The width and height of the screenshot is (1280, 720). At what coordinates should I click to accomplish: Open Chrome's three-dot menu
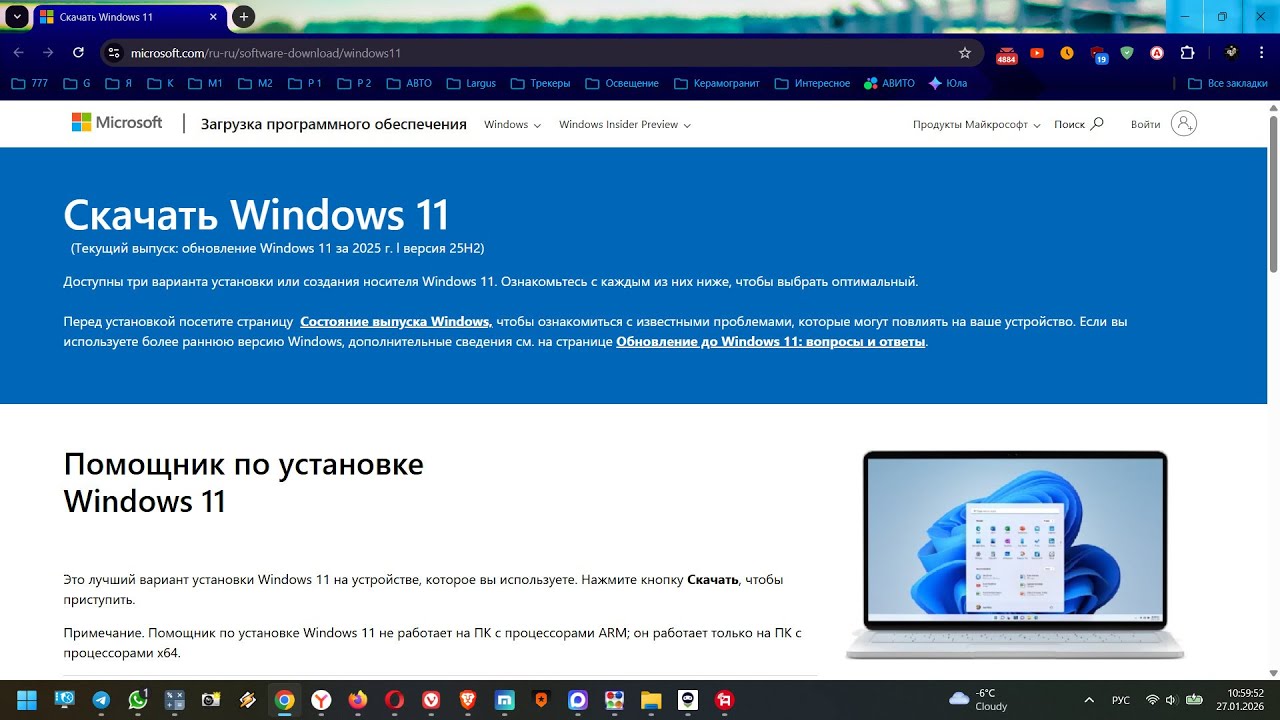(1261, 53)
